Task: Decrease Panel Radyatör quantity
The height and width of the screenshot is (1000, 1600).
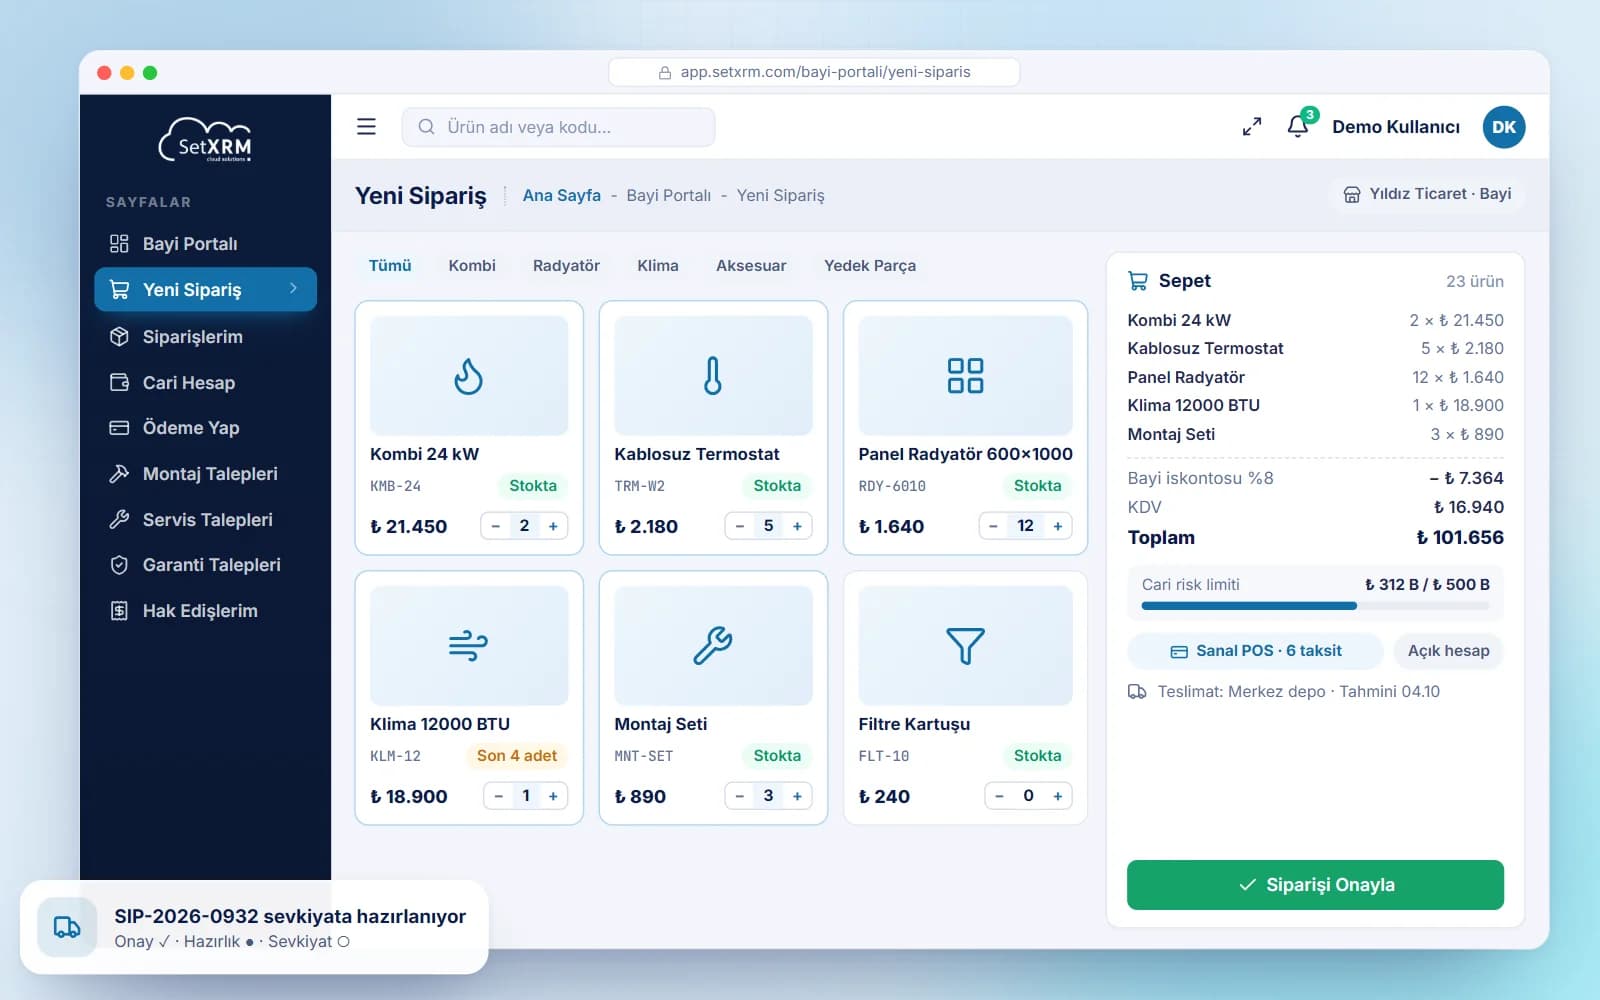Action: (x=993, y=526)
